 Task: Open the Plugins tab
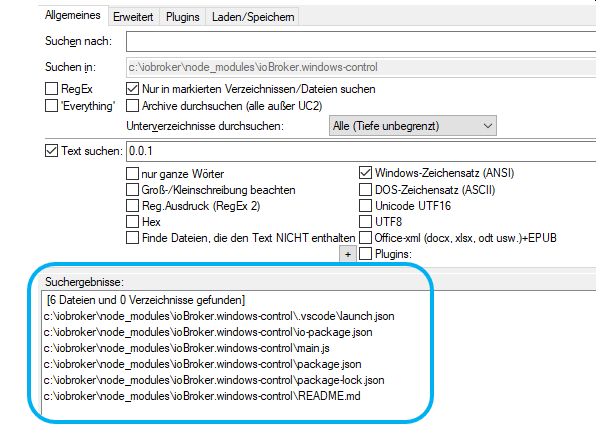coord(182,17)
